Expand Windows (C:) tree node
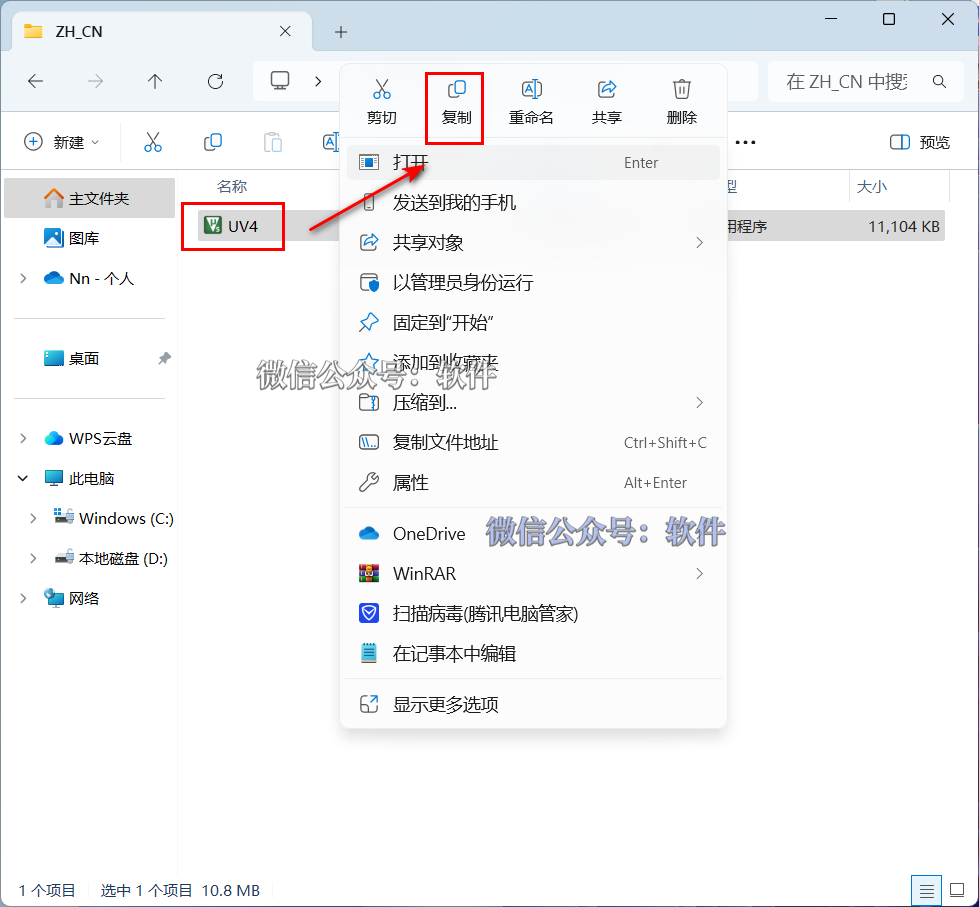This screenshot has height=907, width=979. coord(33,518)
